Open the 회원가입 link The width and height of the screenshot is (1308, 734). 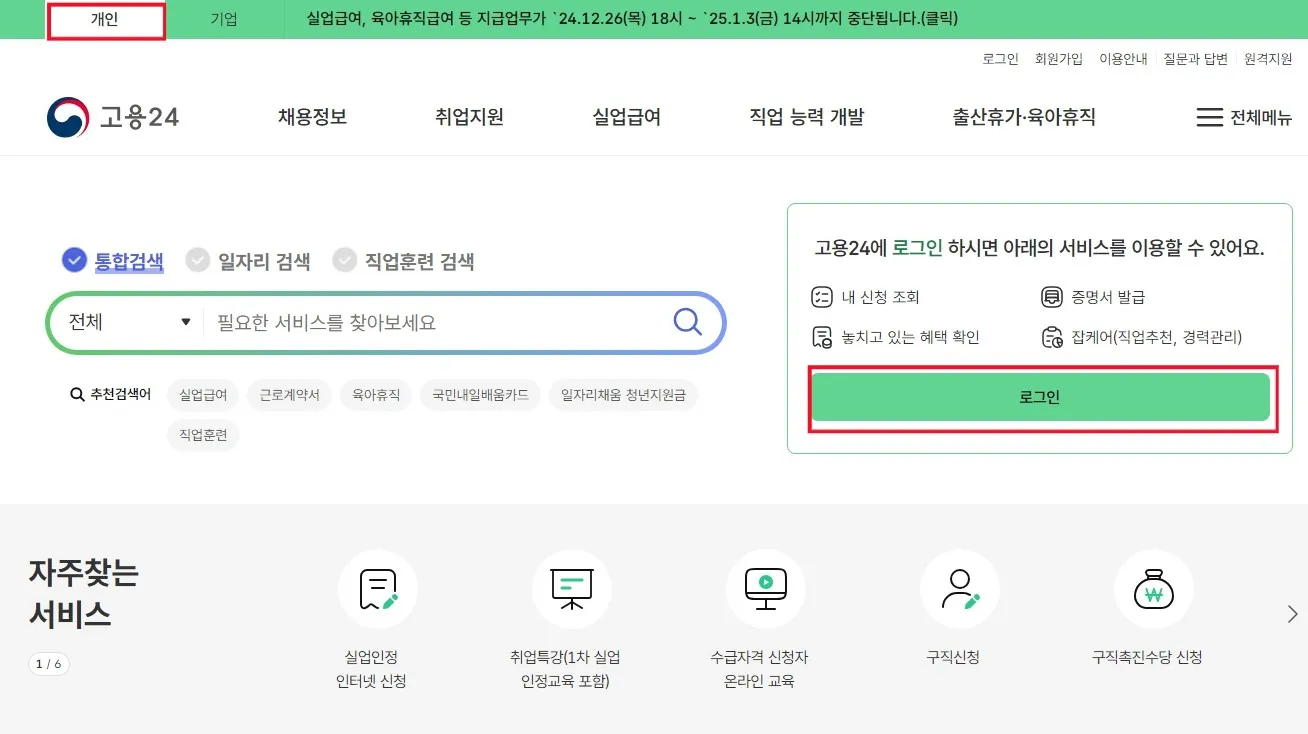(1059, 59)
